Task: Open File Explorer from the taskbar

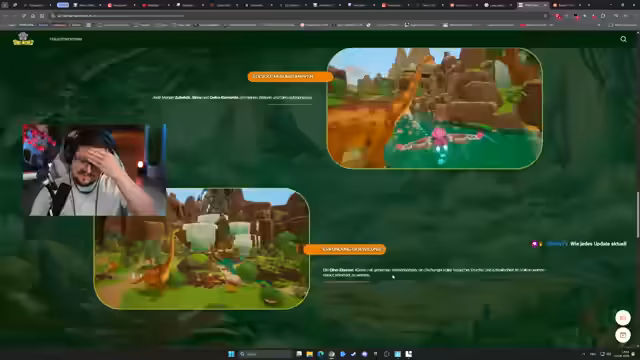Action: click(x=309, y=354)
